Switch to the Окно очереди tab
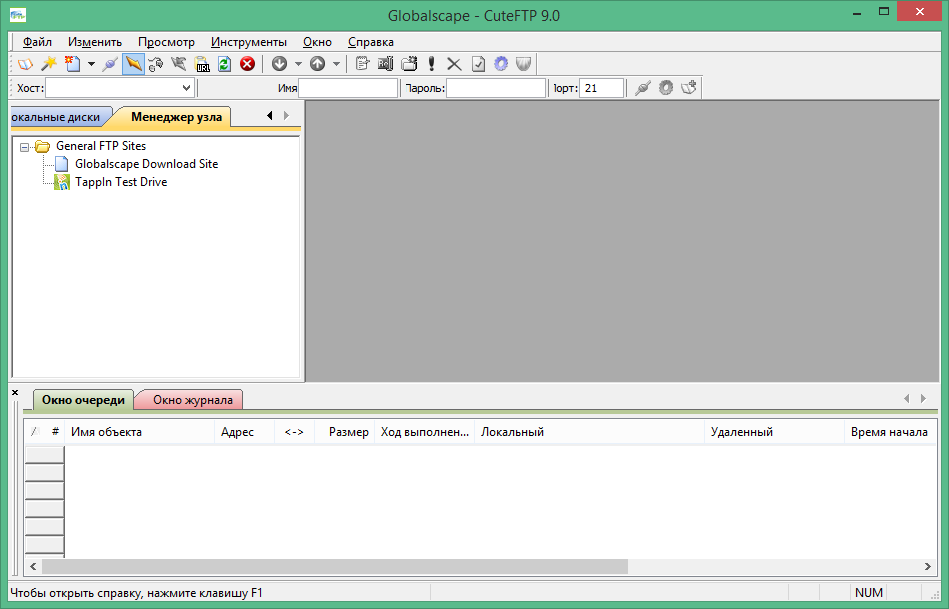Viewport: 949px width, 609px height. click(83, 400)
